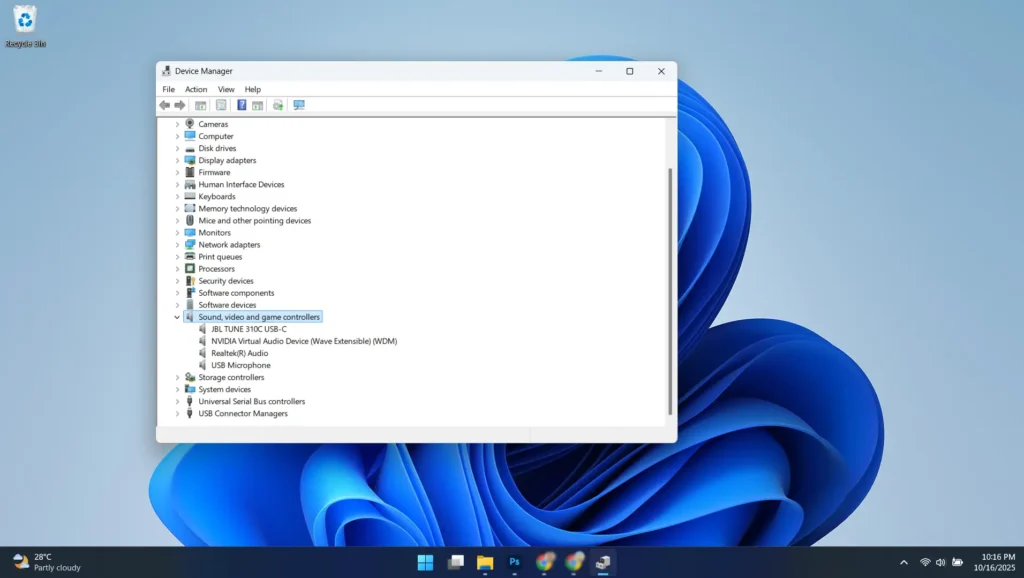Click the Scan for hardware changes toolbar icon
Image resolution: width=1024 pixels, height=578 pixels.
click(x=278, y=104)
